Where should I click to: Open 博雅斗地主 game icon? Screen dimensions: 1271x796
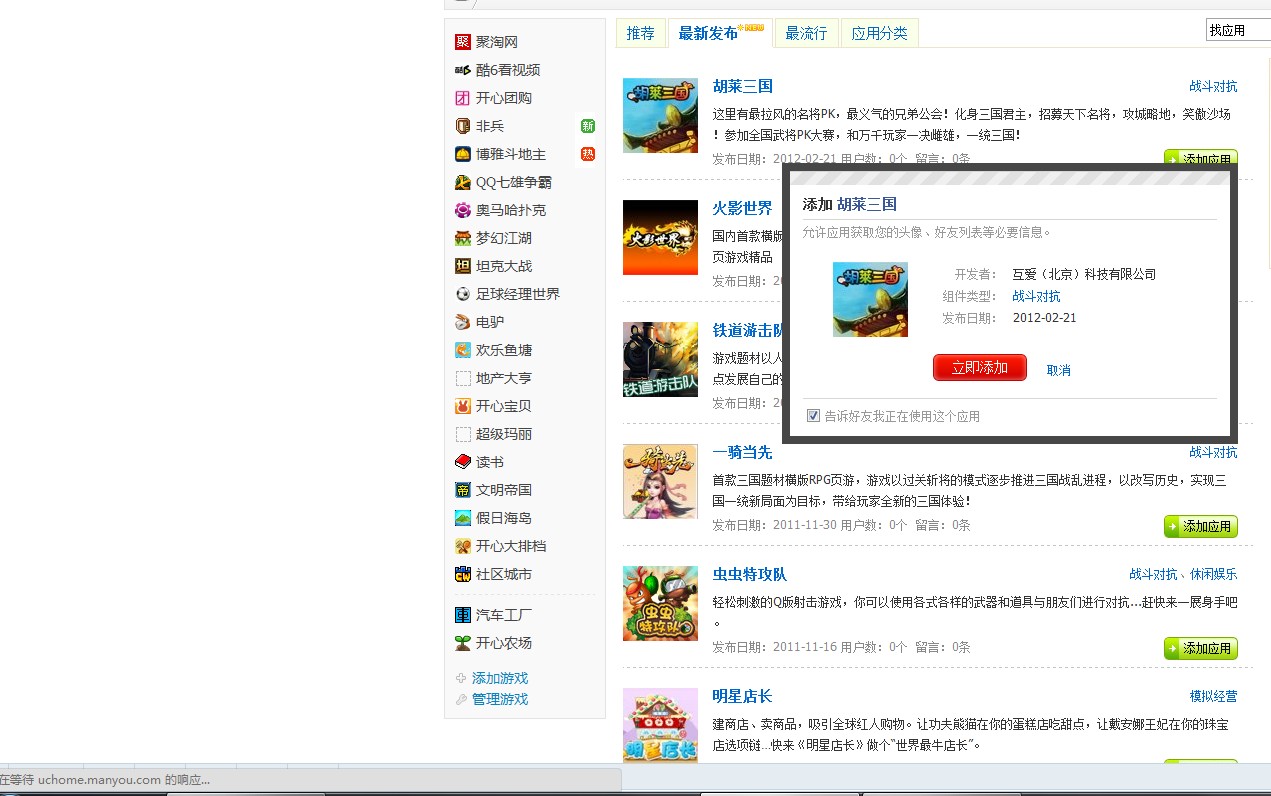[462, 154]
